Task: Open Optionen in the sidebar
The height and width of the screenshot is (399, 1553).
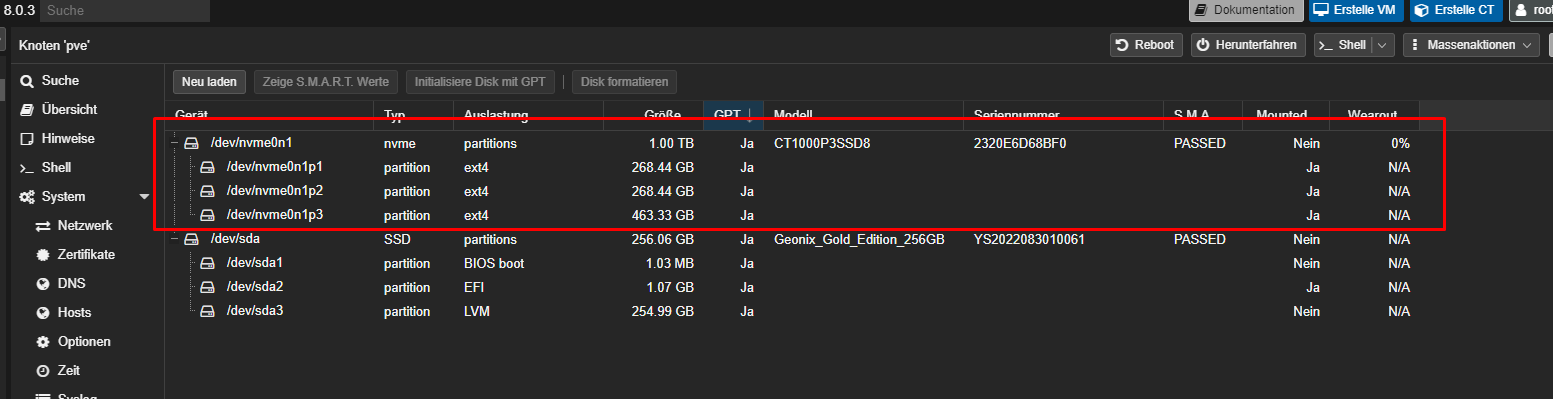Action: click(82, 341)
